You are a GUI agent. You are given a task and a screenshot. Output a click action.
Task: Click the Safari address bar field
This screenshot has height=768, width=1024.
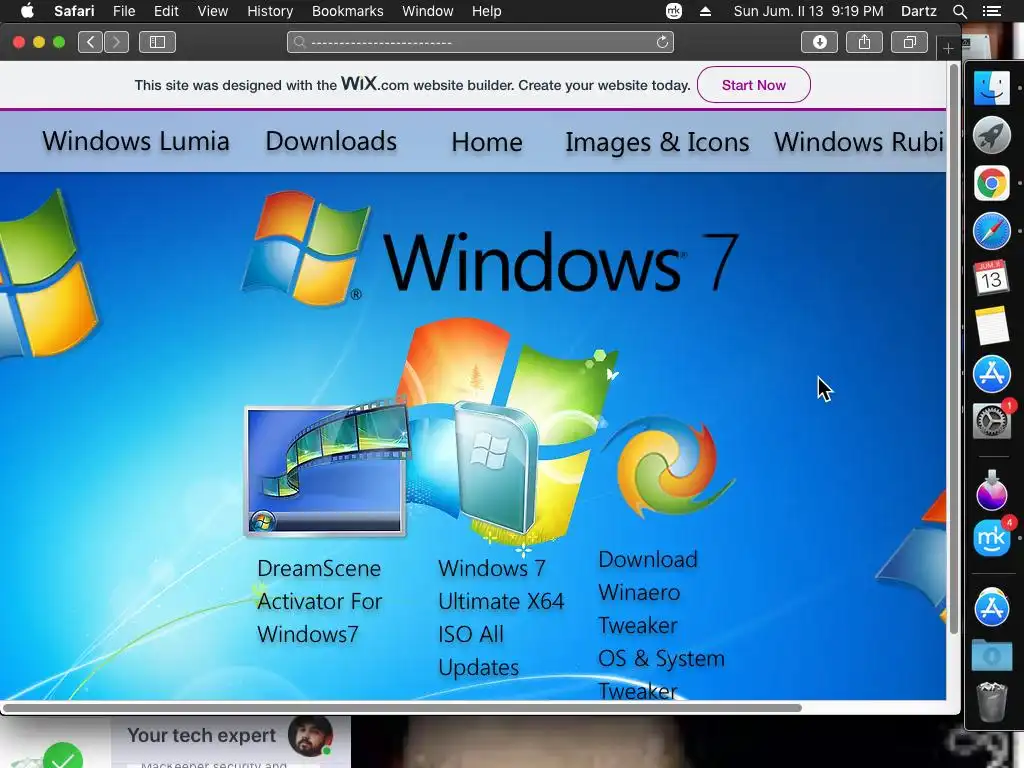tap(480, 42)
